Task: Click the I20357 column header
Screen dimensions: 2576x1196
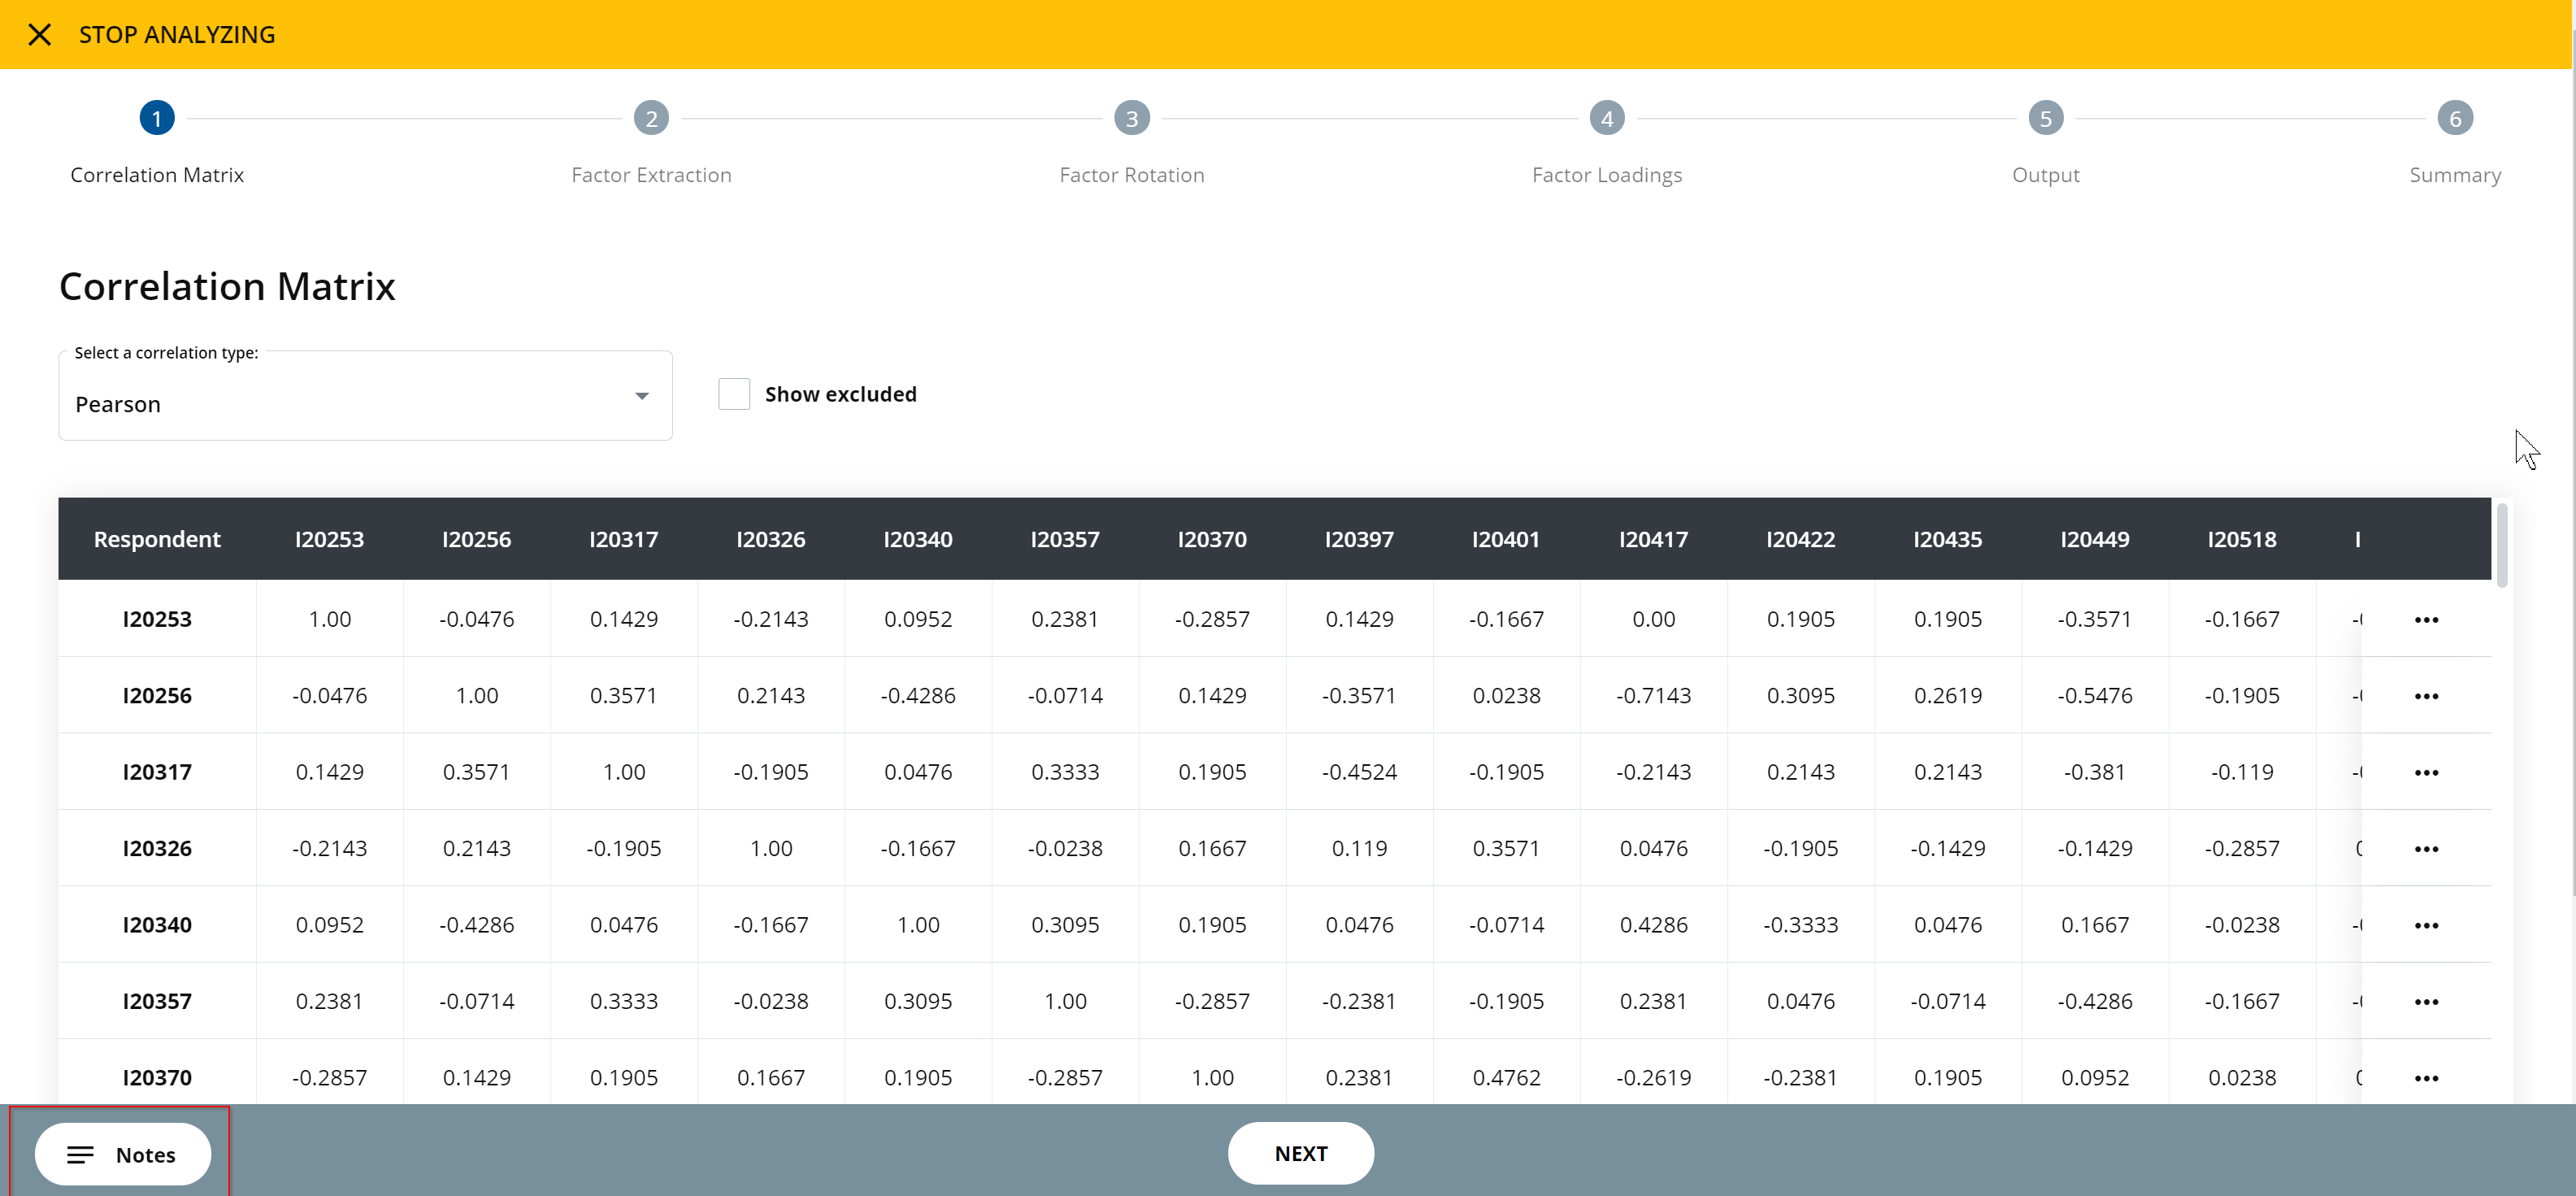Action: click(x=1064, y=539)
